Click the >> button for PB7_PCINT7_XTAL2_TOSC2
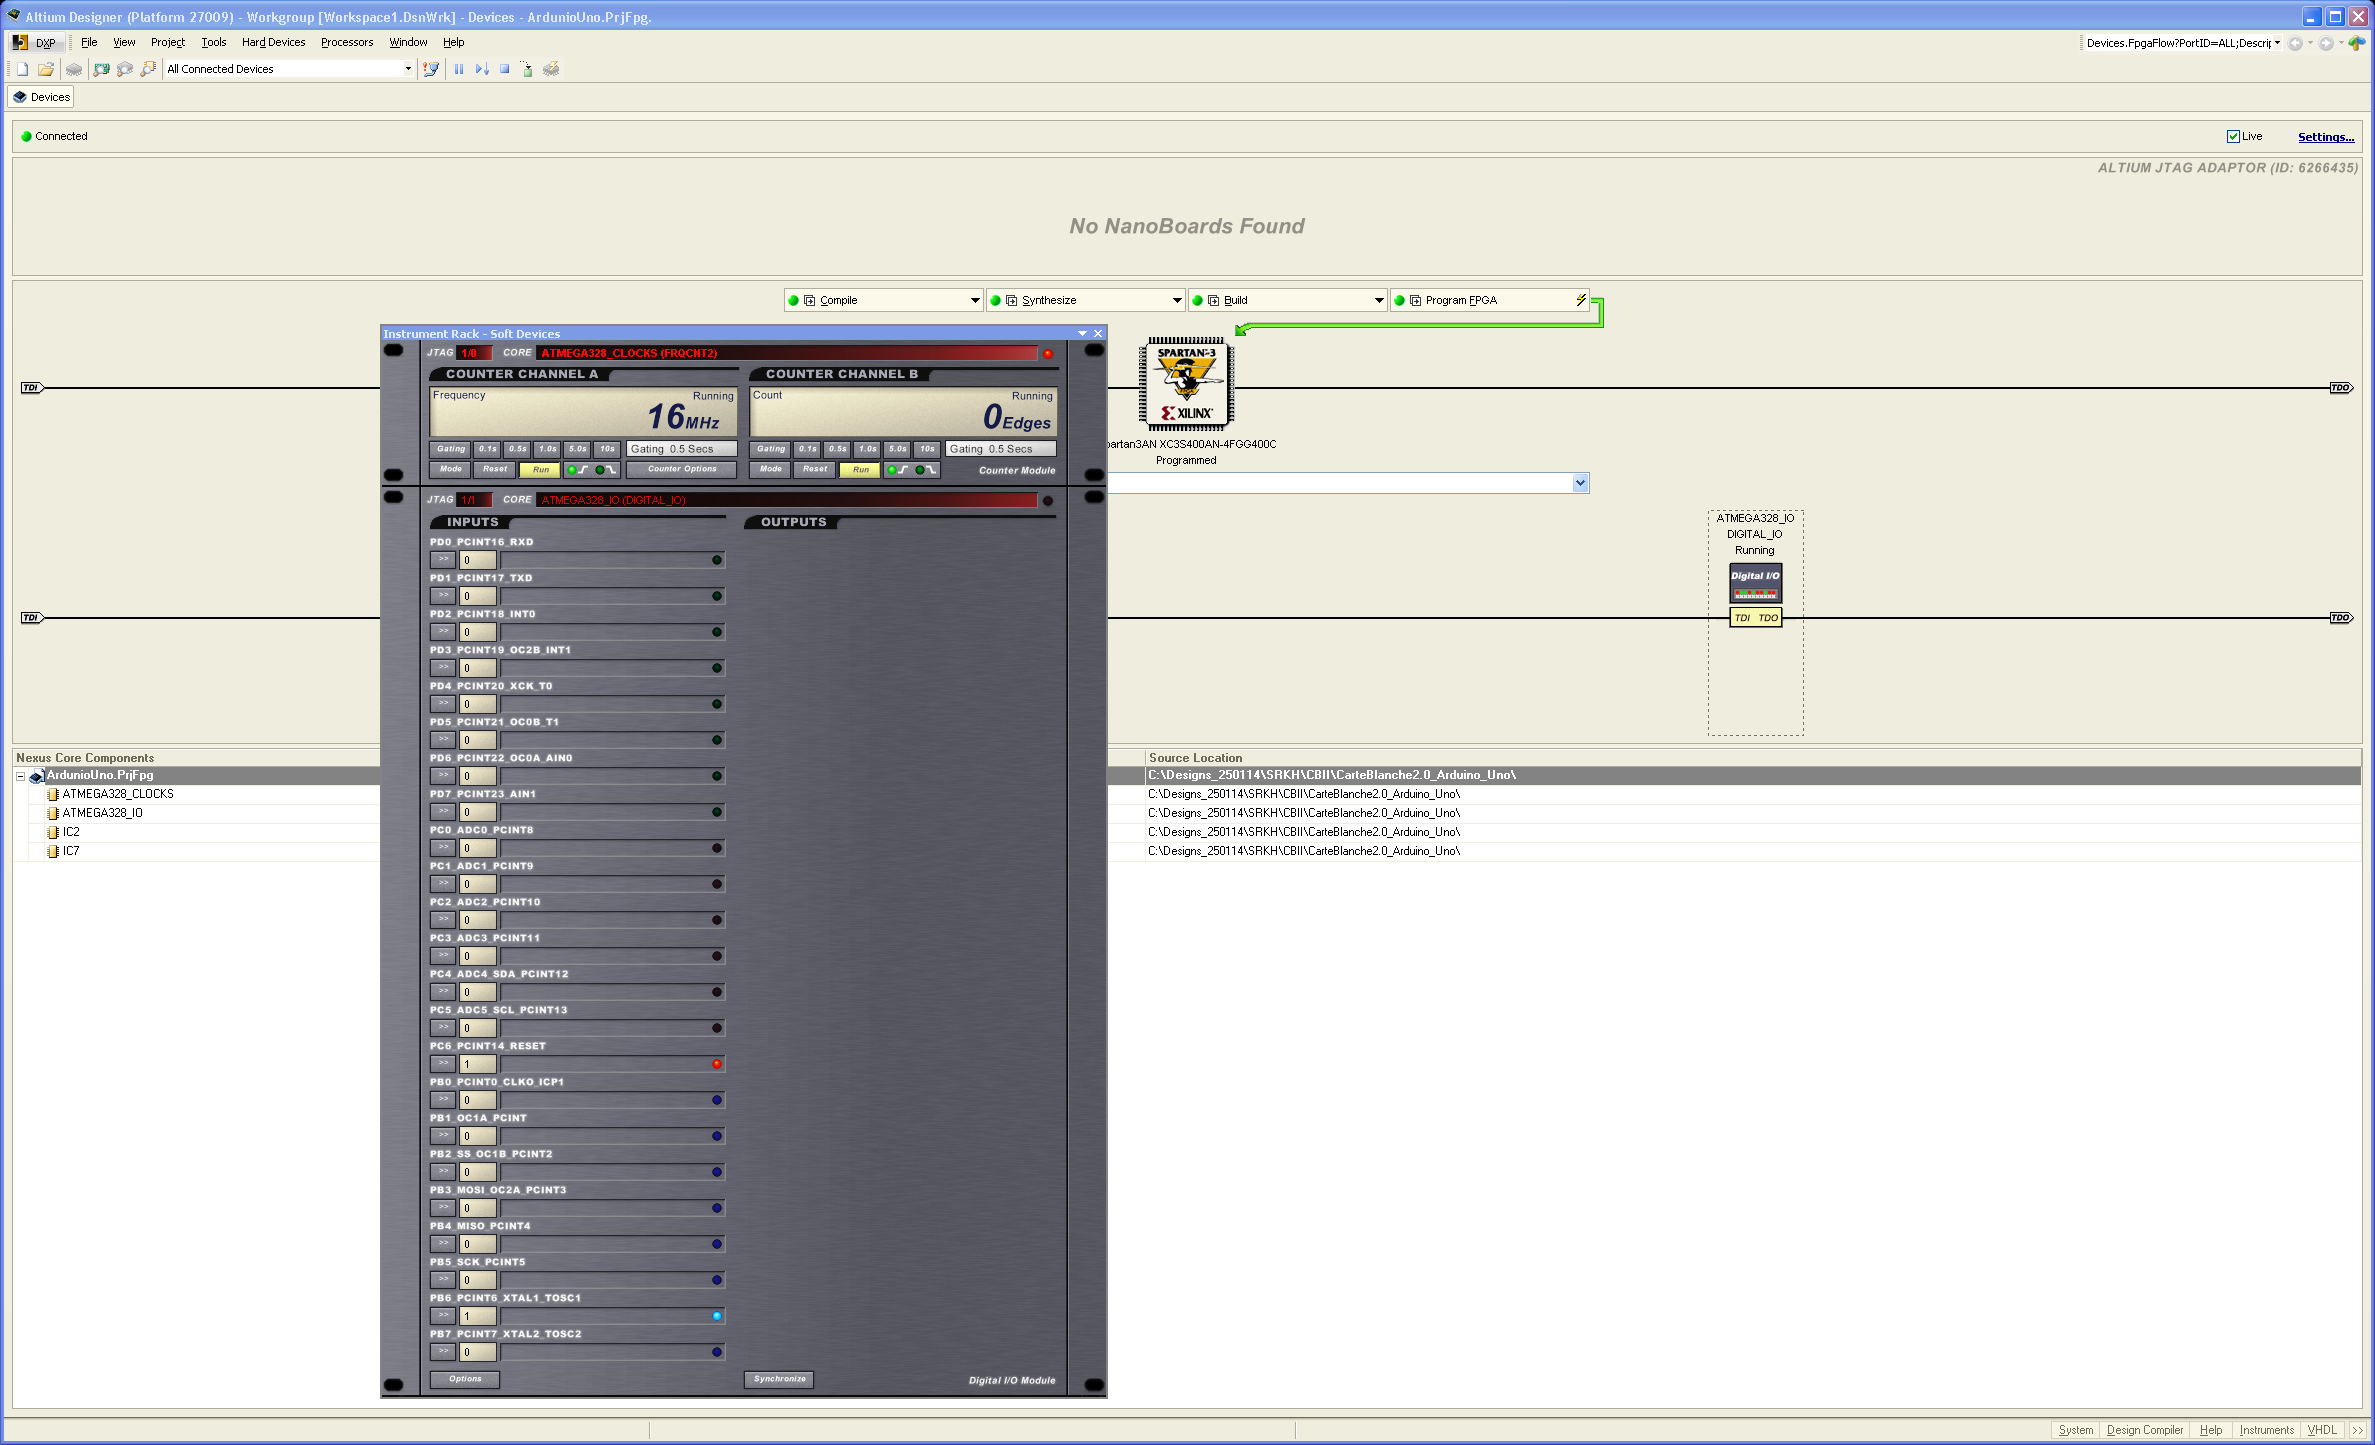The image size is (2375, 1445). coord(443,1352)
